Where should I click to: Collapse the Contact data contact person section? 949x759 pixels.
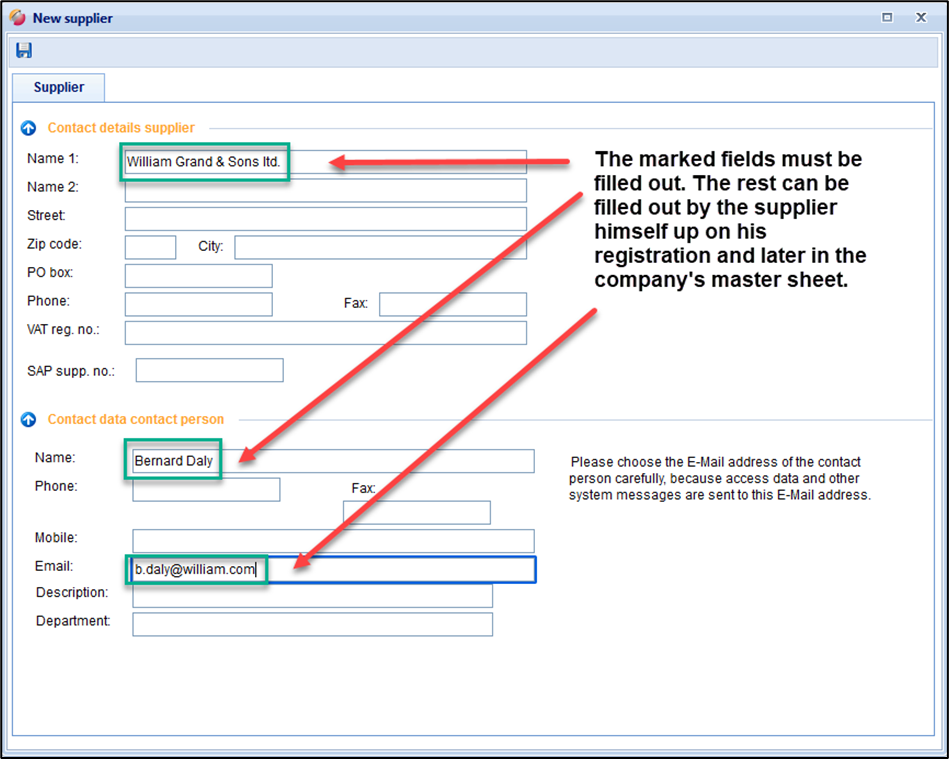pyautogui.click(x=28, y=420)
